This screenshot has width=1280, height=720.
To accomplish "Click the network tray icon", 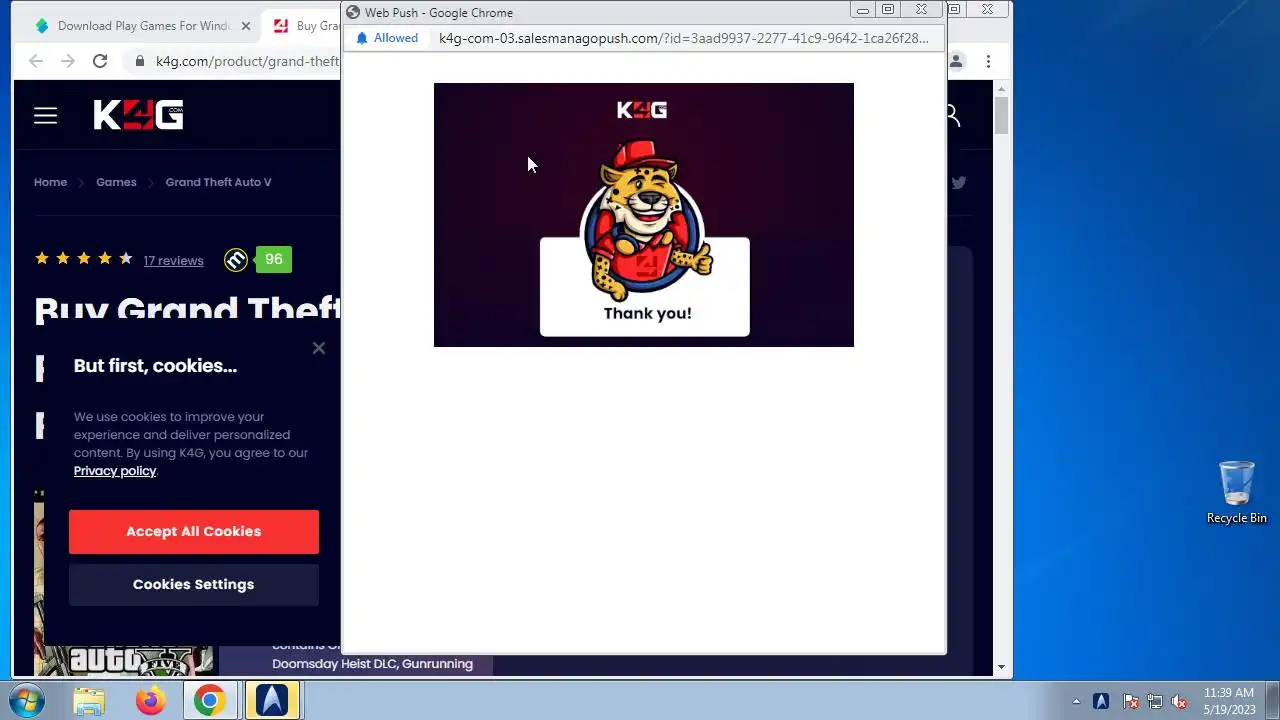I will 1155,702.
